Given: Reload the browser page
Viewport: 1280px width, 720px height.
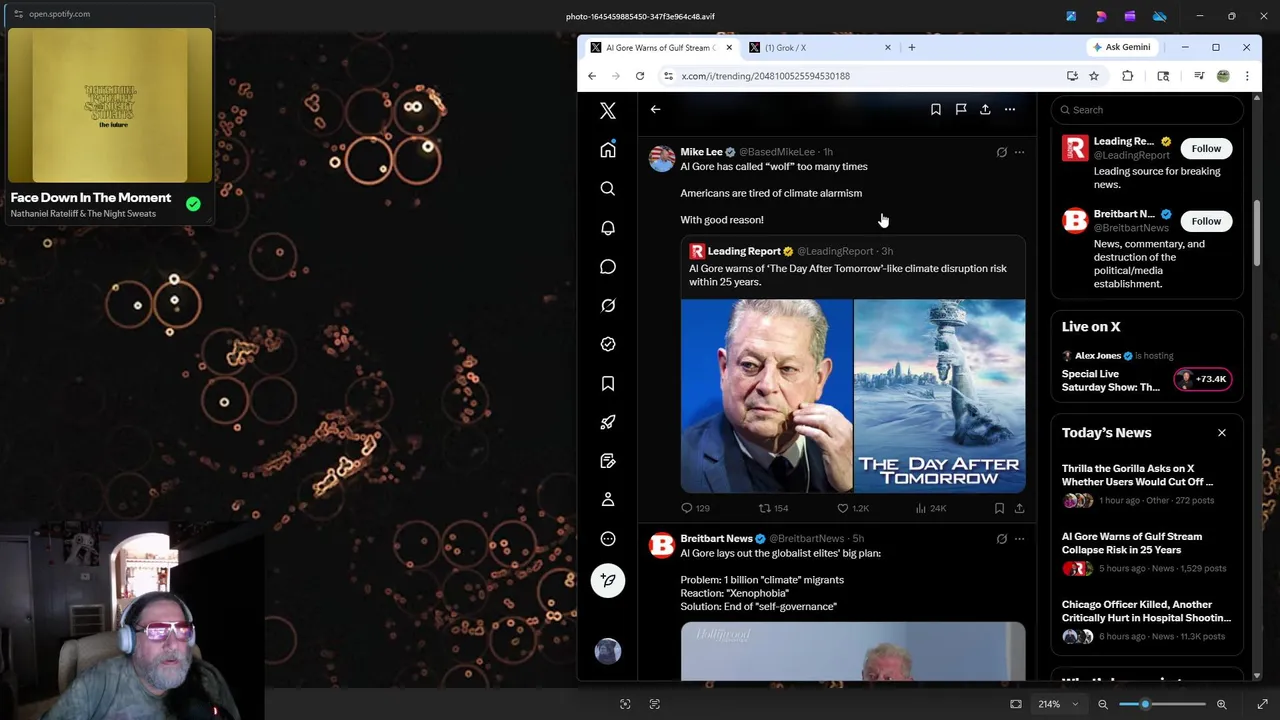Looking at the screenshot, I should pyautogui.click(x=640, y=76).
